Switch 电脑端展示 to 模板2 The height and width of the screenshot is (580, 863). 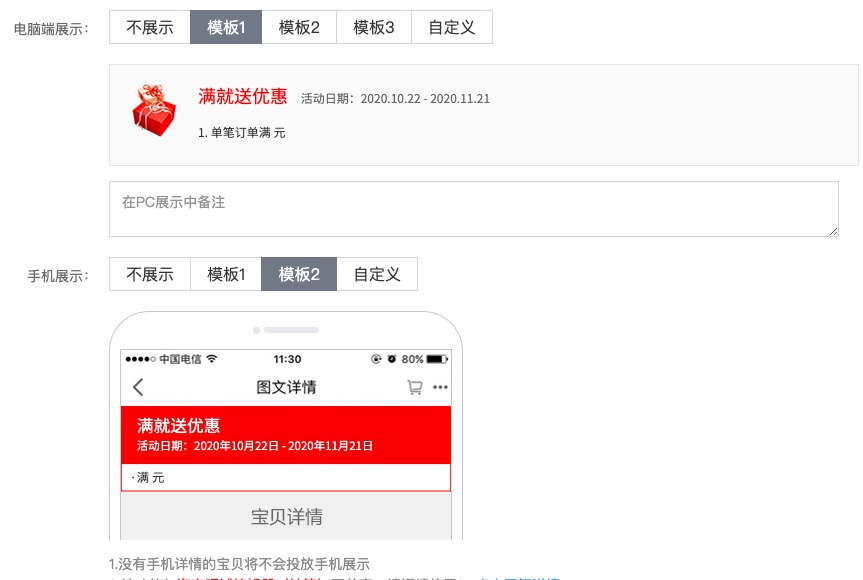coord(299,28)
